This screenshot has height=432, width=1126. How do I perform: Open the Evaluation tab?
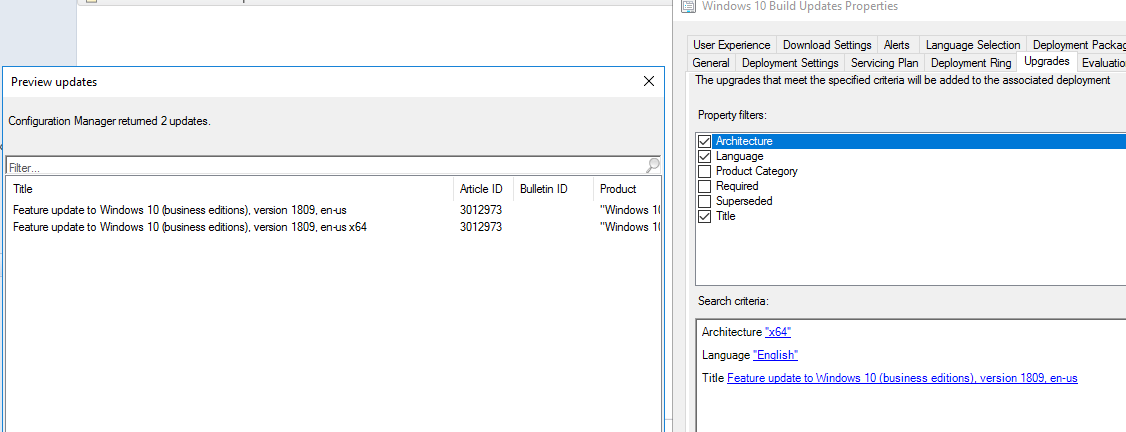pos(1102,62)
